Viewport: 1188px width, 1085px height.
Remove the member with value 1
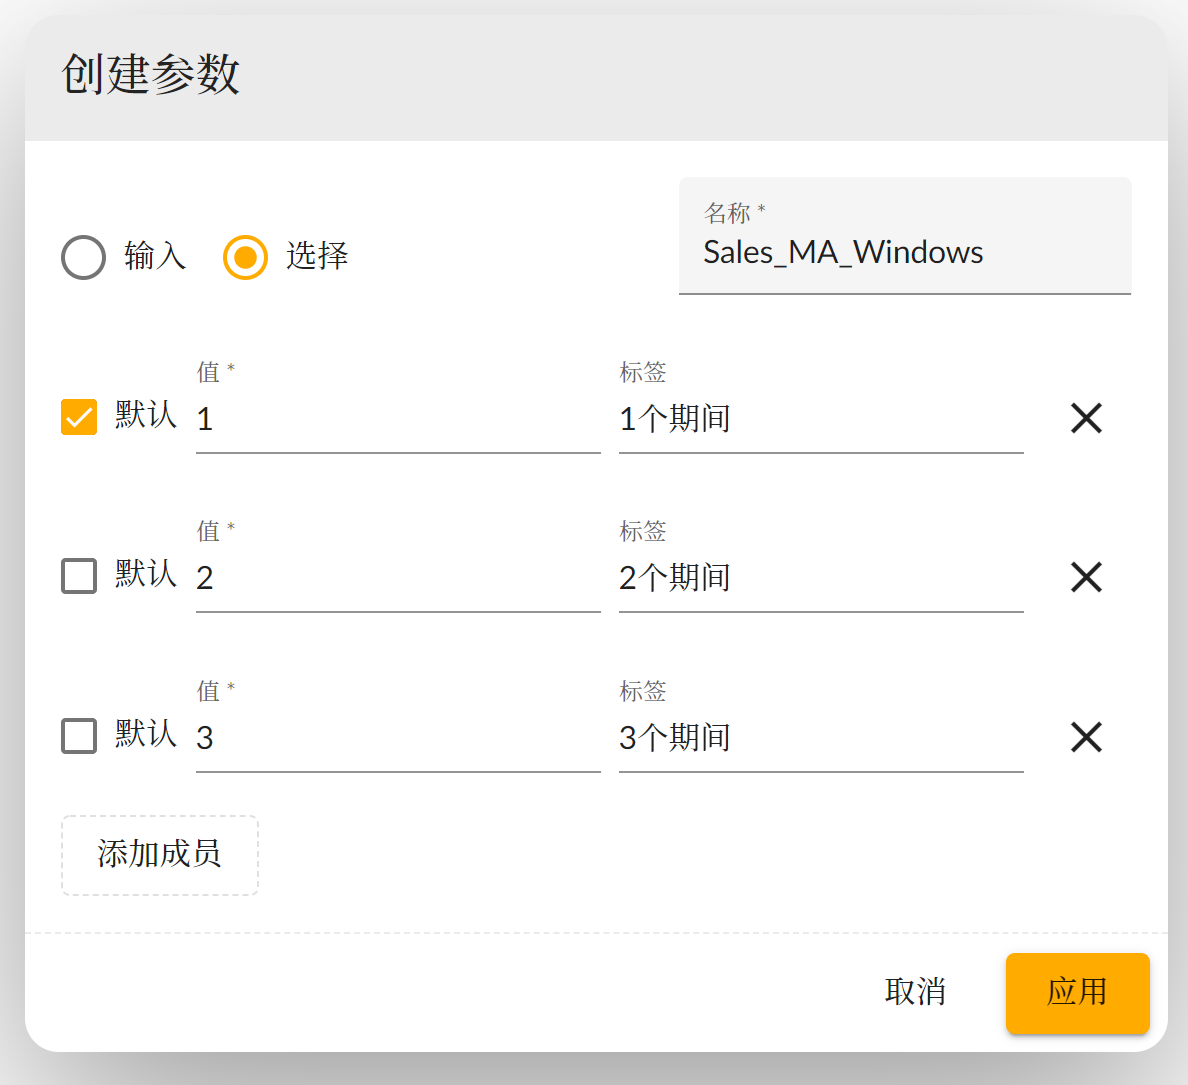pos(1086,418)
